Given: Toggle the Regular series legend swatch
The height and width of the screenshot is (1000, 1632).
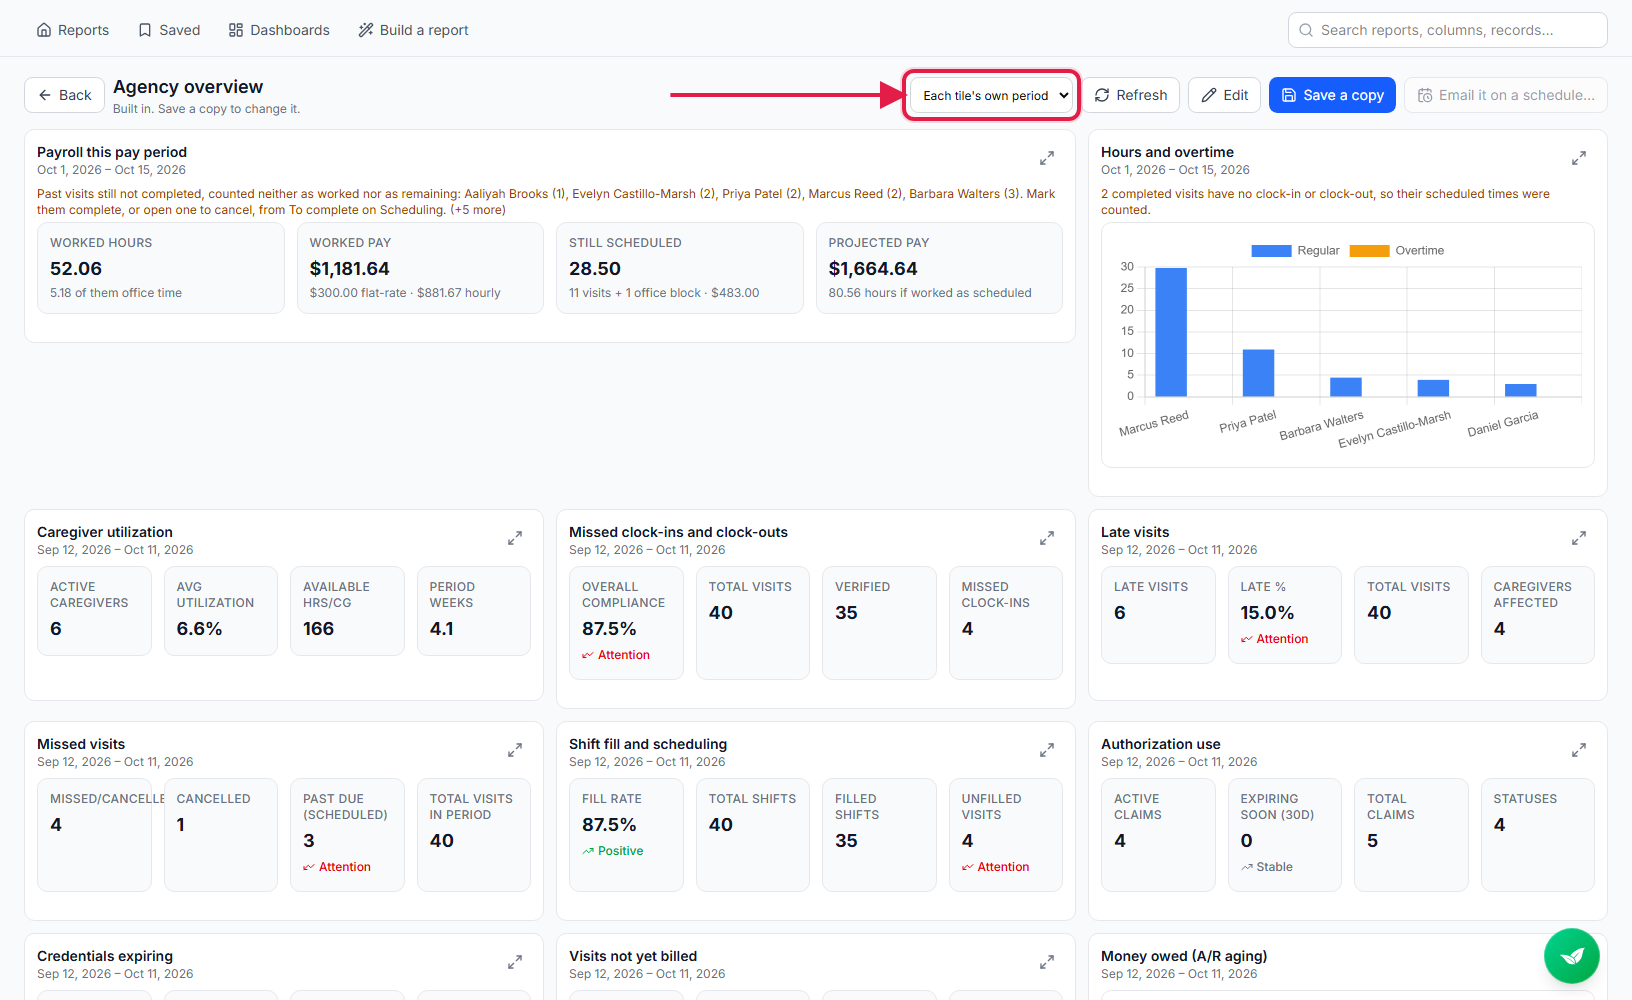Looking at the screenshot, I should tap(1271, 251).
